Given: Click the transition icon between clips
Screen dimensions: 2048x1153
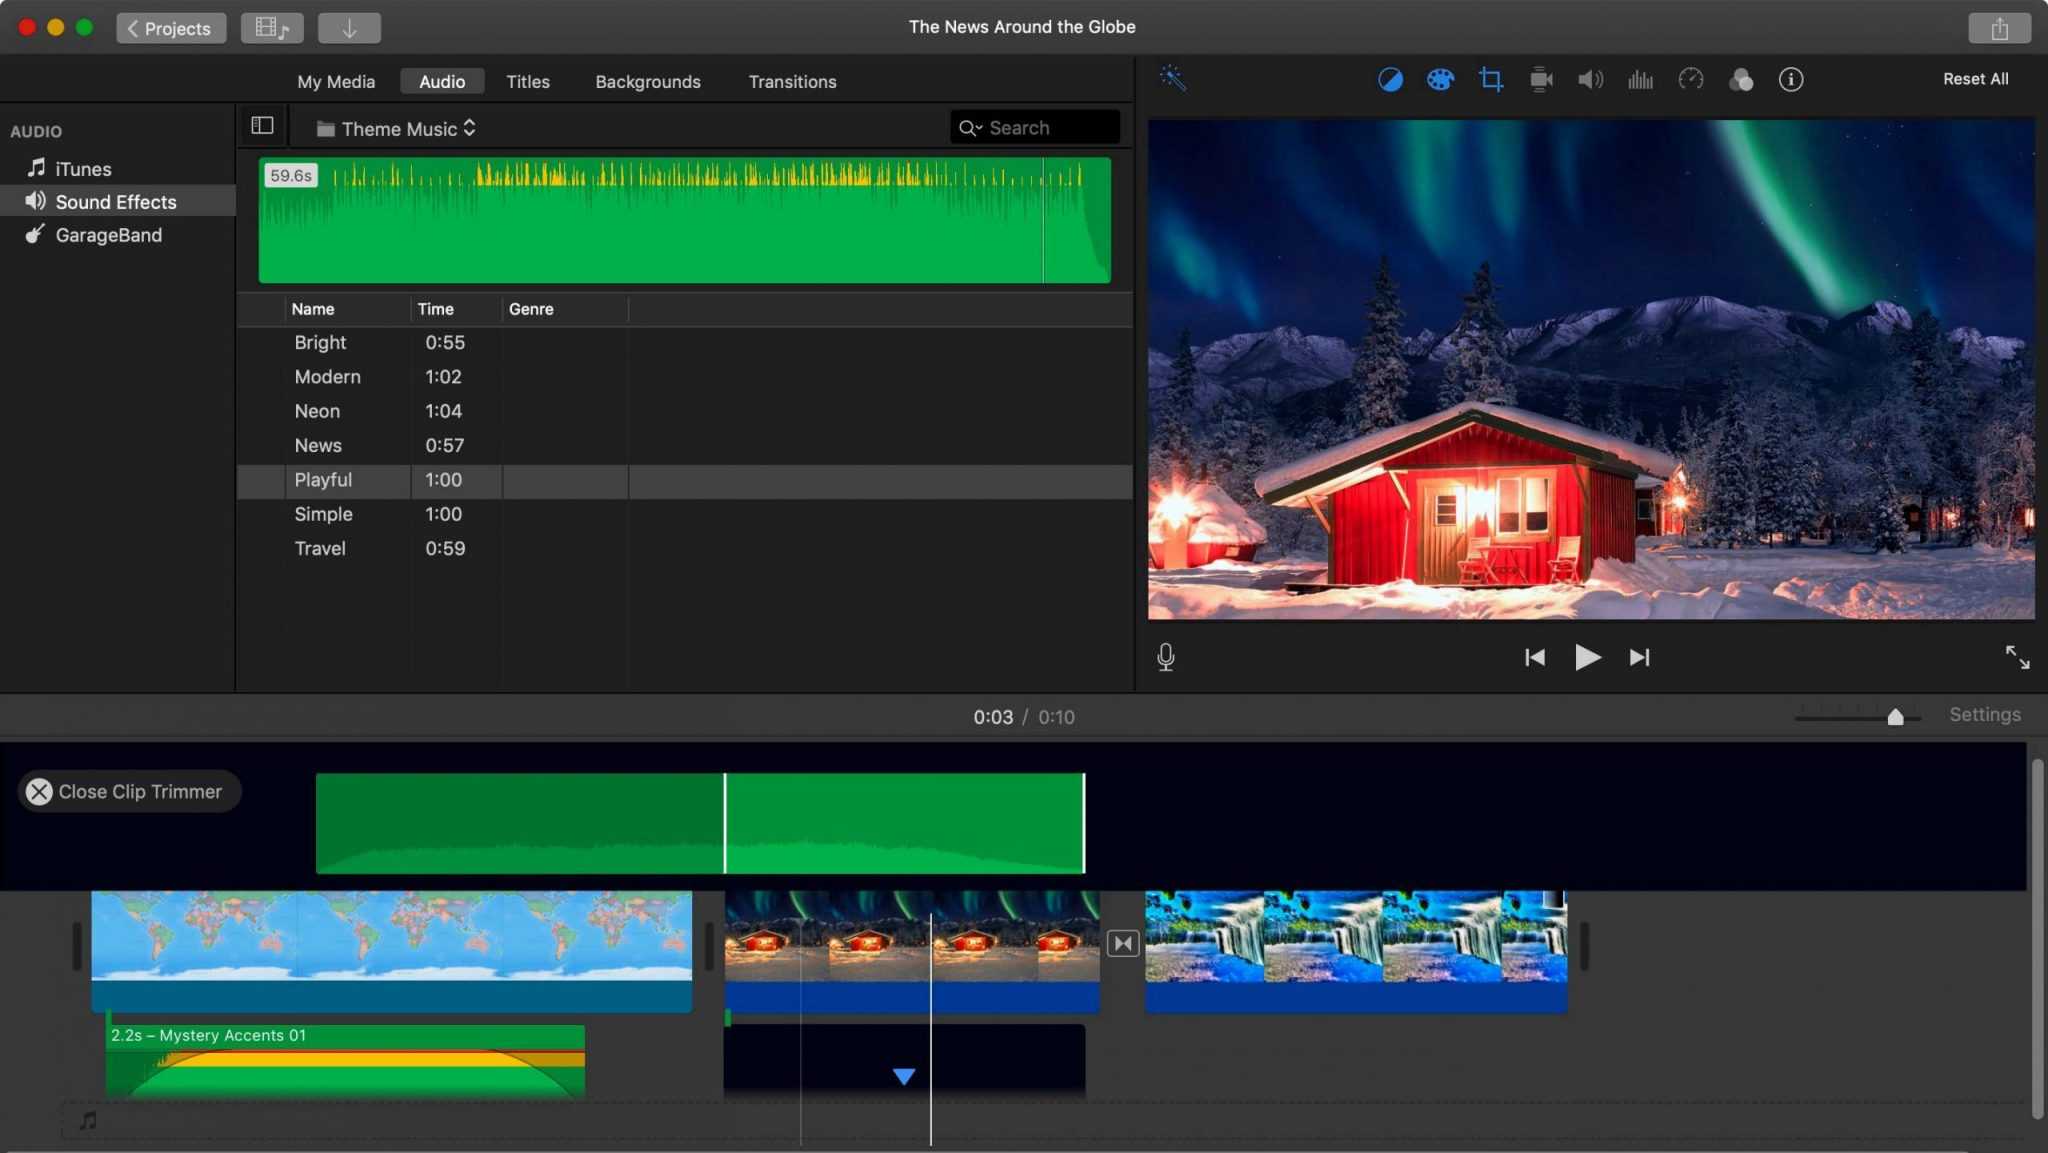Looking at the screenshot, I should [1122, 943].
